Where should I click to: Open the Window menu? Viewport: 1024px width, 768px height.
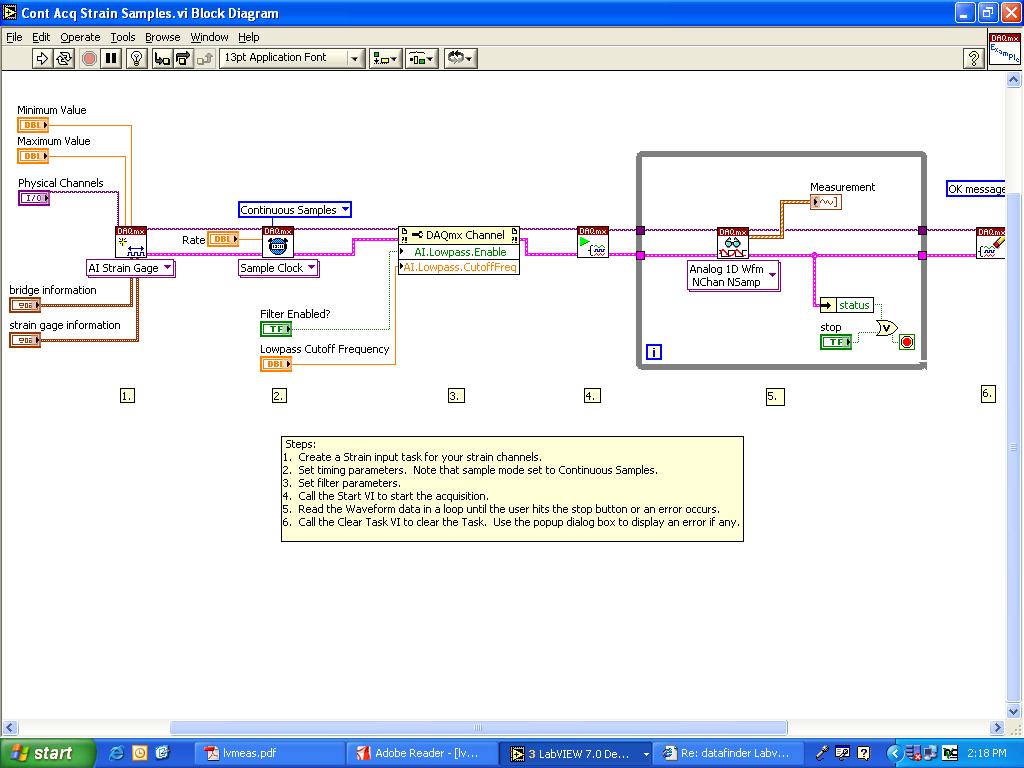click(210, 37)
